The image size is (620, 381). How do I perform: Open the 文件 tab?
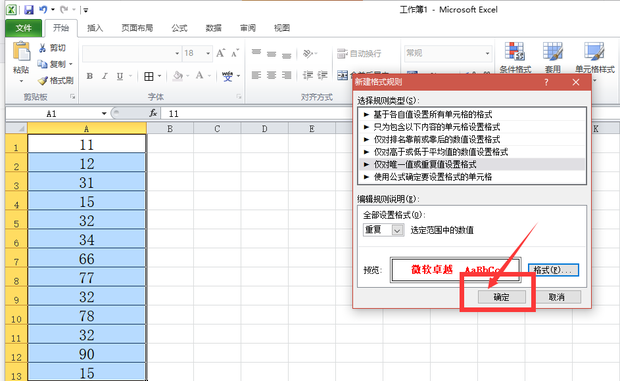click(23, 28)
